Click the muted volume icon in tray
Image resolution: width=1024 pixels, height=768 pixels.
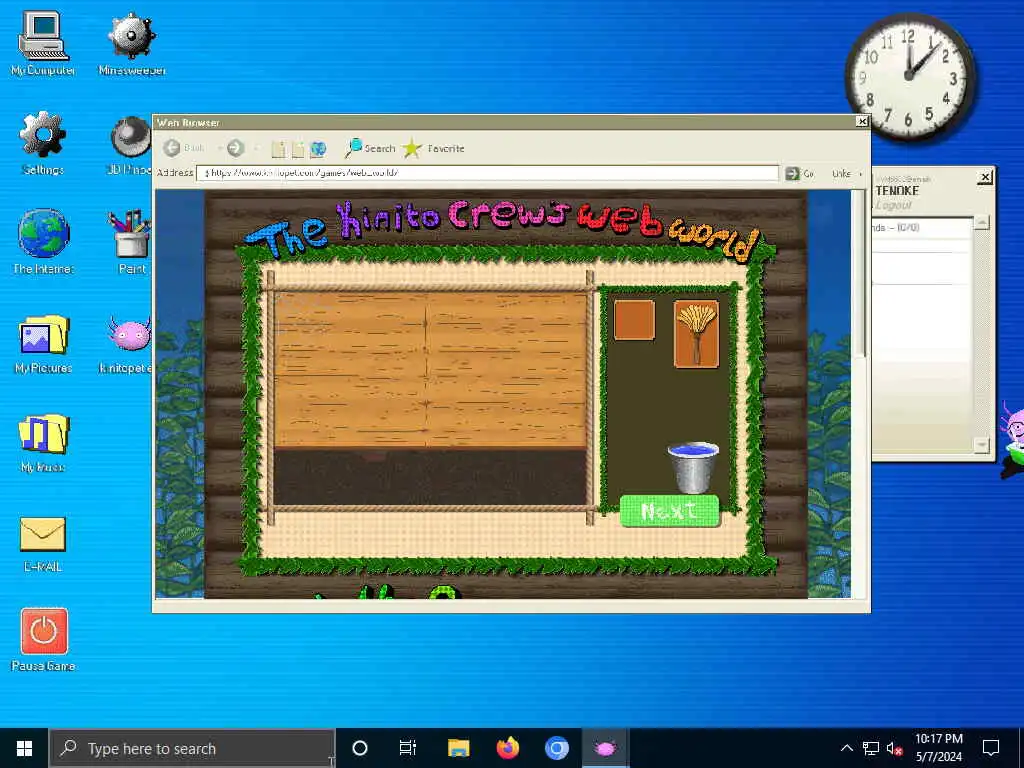coord(894,748)
